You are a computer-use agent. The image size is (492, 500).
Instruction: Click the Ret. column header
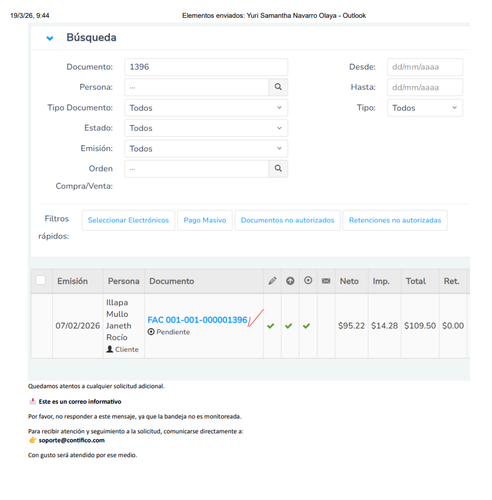(451, 281)
